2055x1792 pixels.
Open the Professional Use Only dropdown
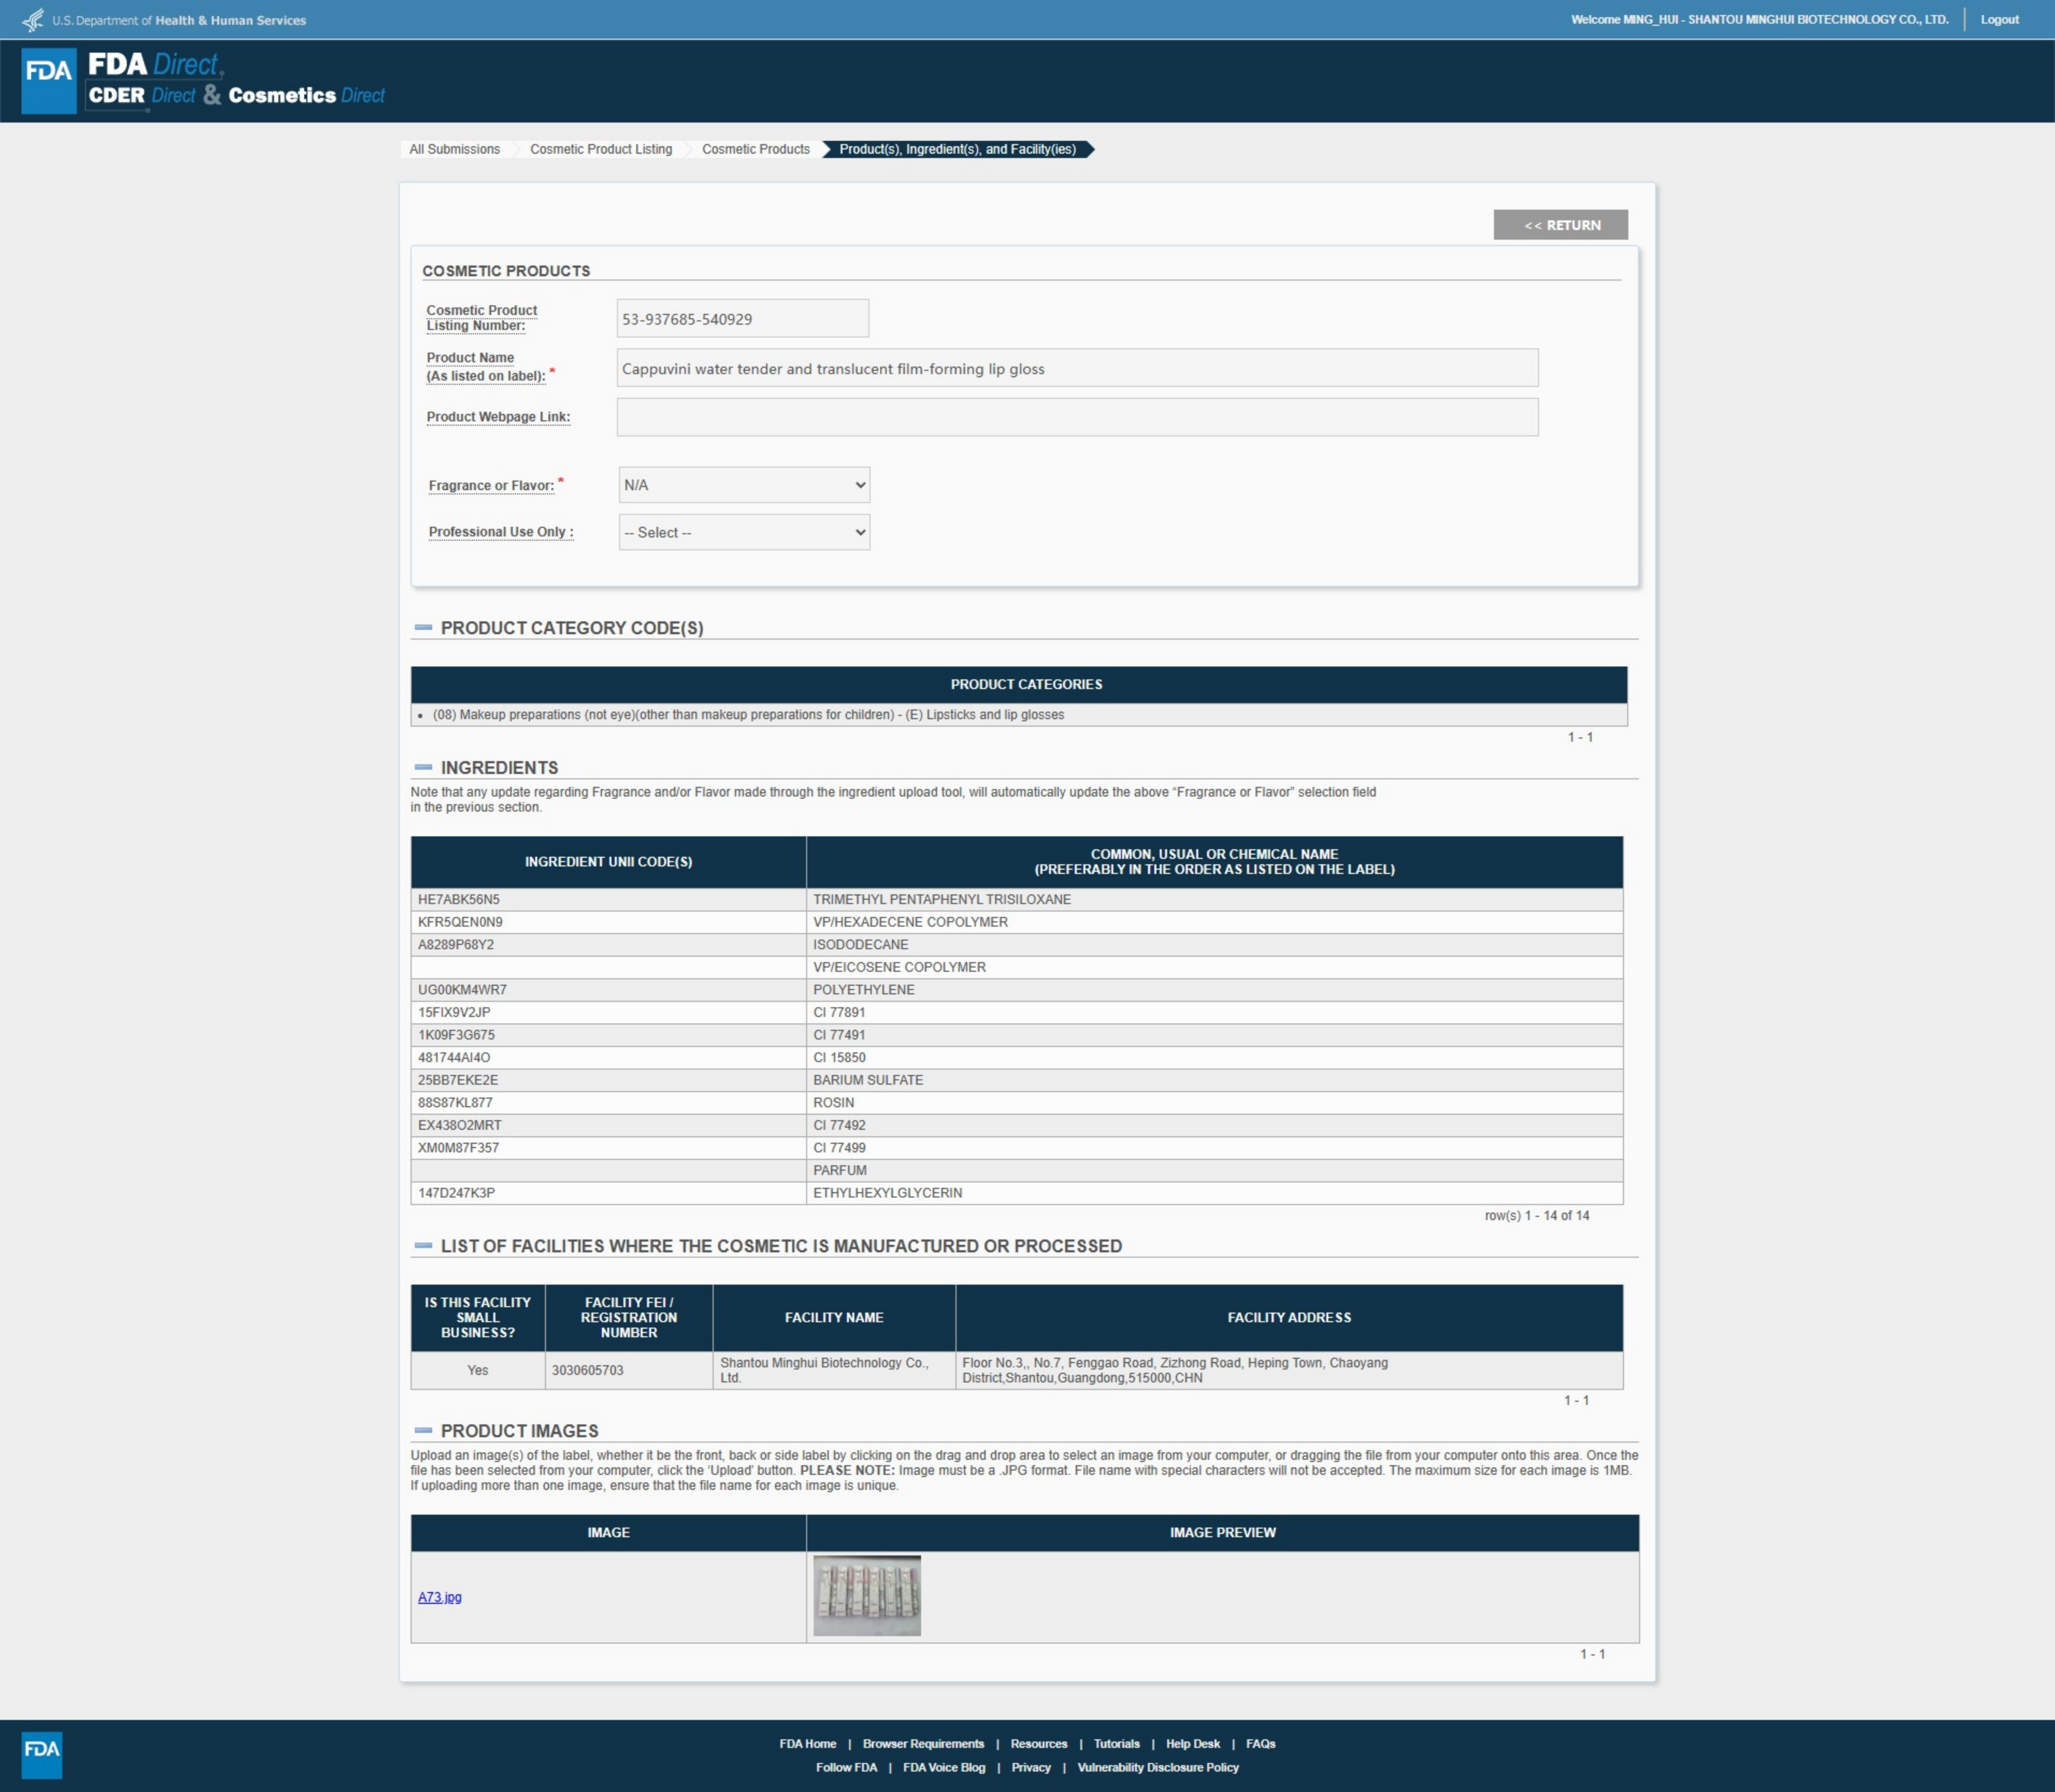click(x=744, y=532)
